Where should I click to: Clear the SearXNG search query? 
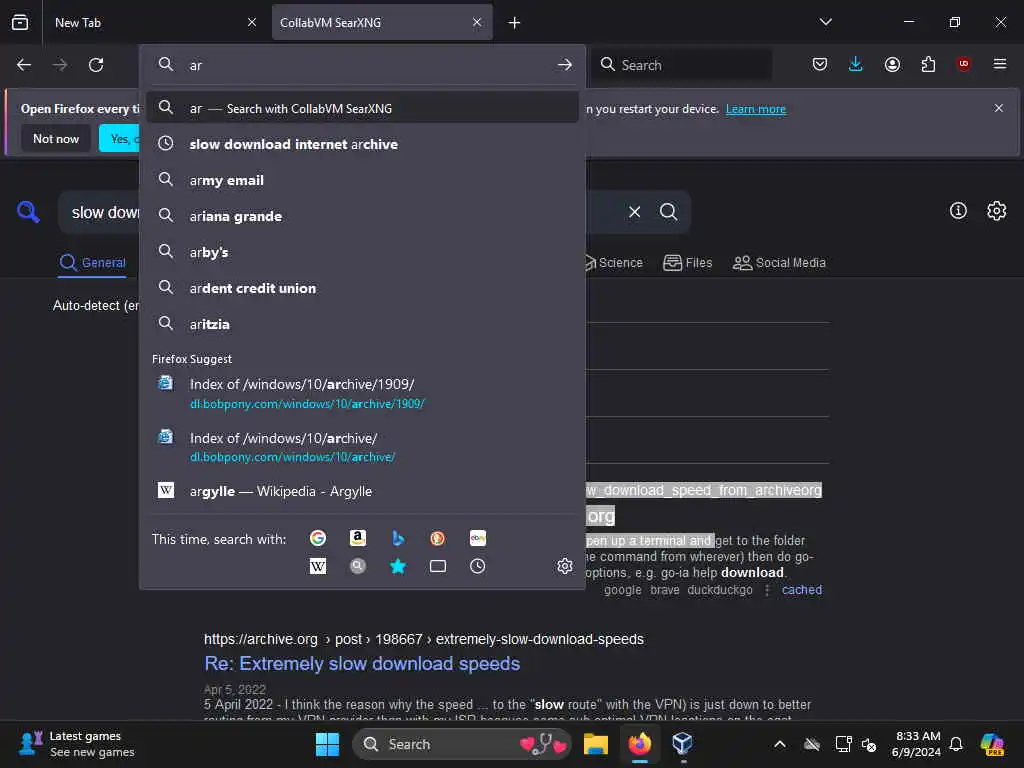tap(634, 212)
